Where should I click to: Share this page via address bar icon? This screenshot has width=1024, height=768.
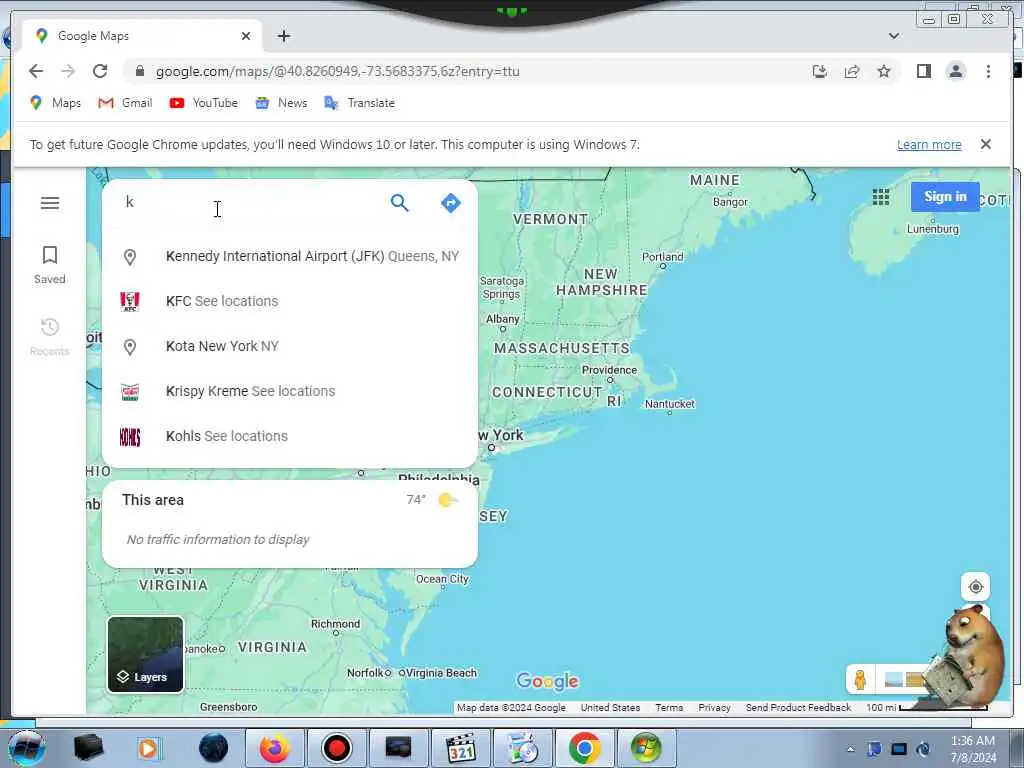pos(852,71)
